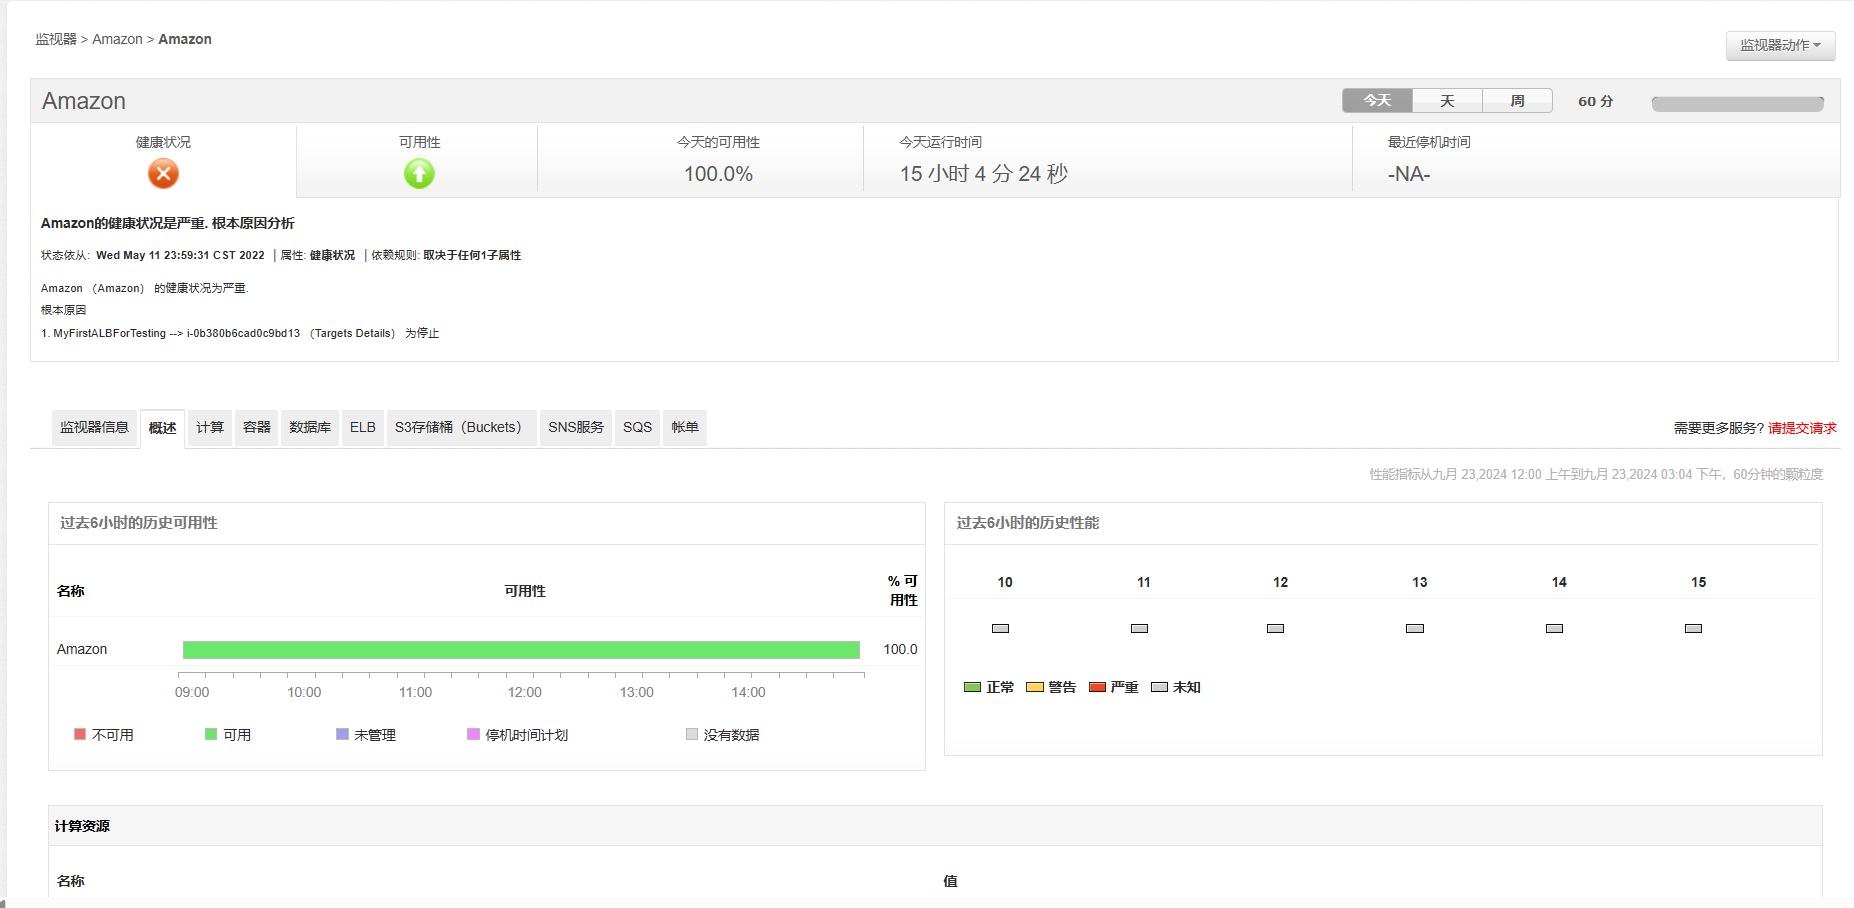Click the 100.0 percent availability cell

(x=900, y=649)
